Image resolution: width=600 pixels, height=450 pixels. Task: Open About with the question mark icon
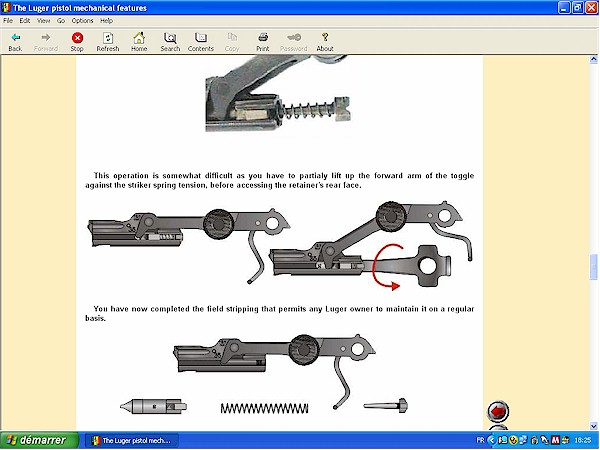[x=325, y=37]
